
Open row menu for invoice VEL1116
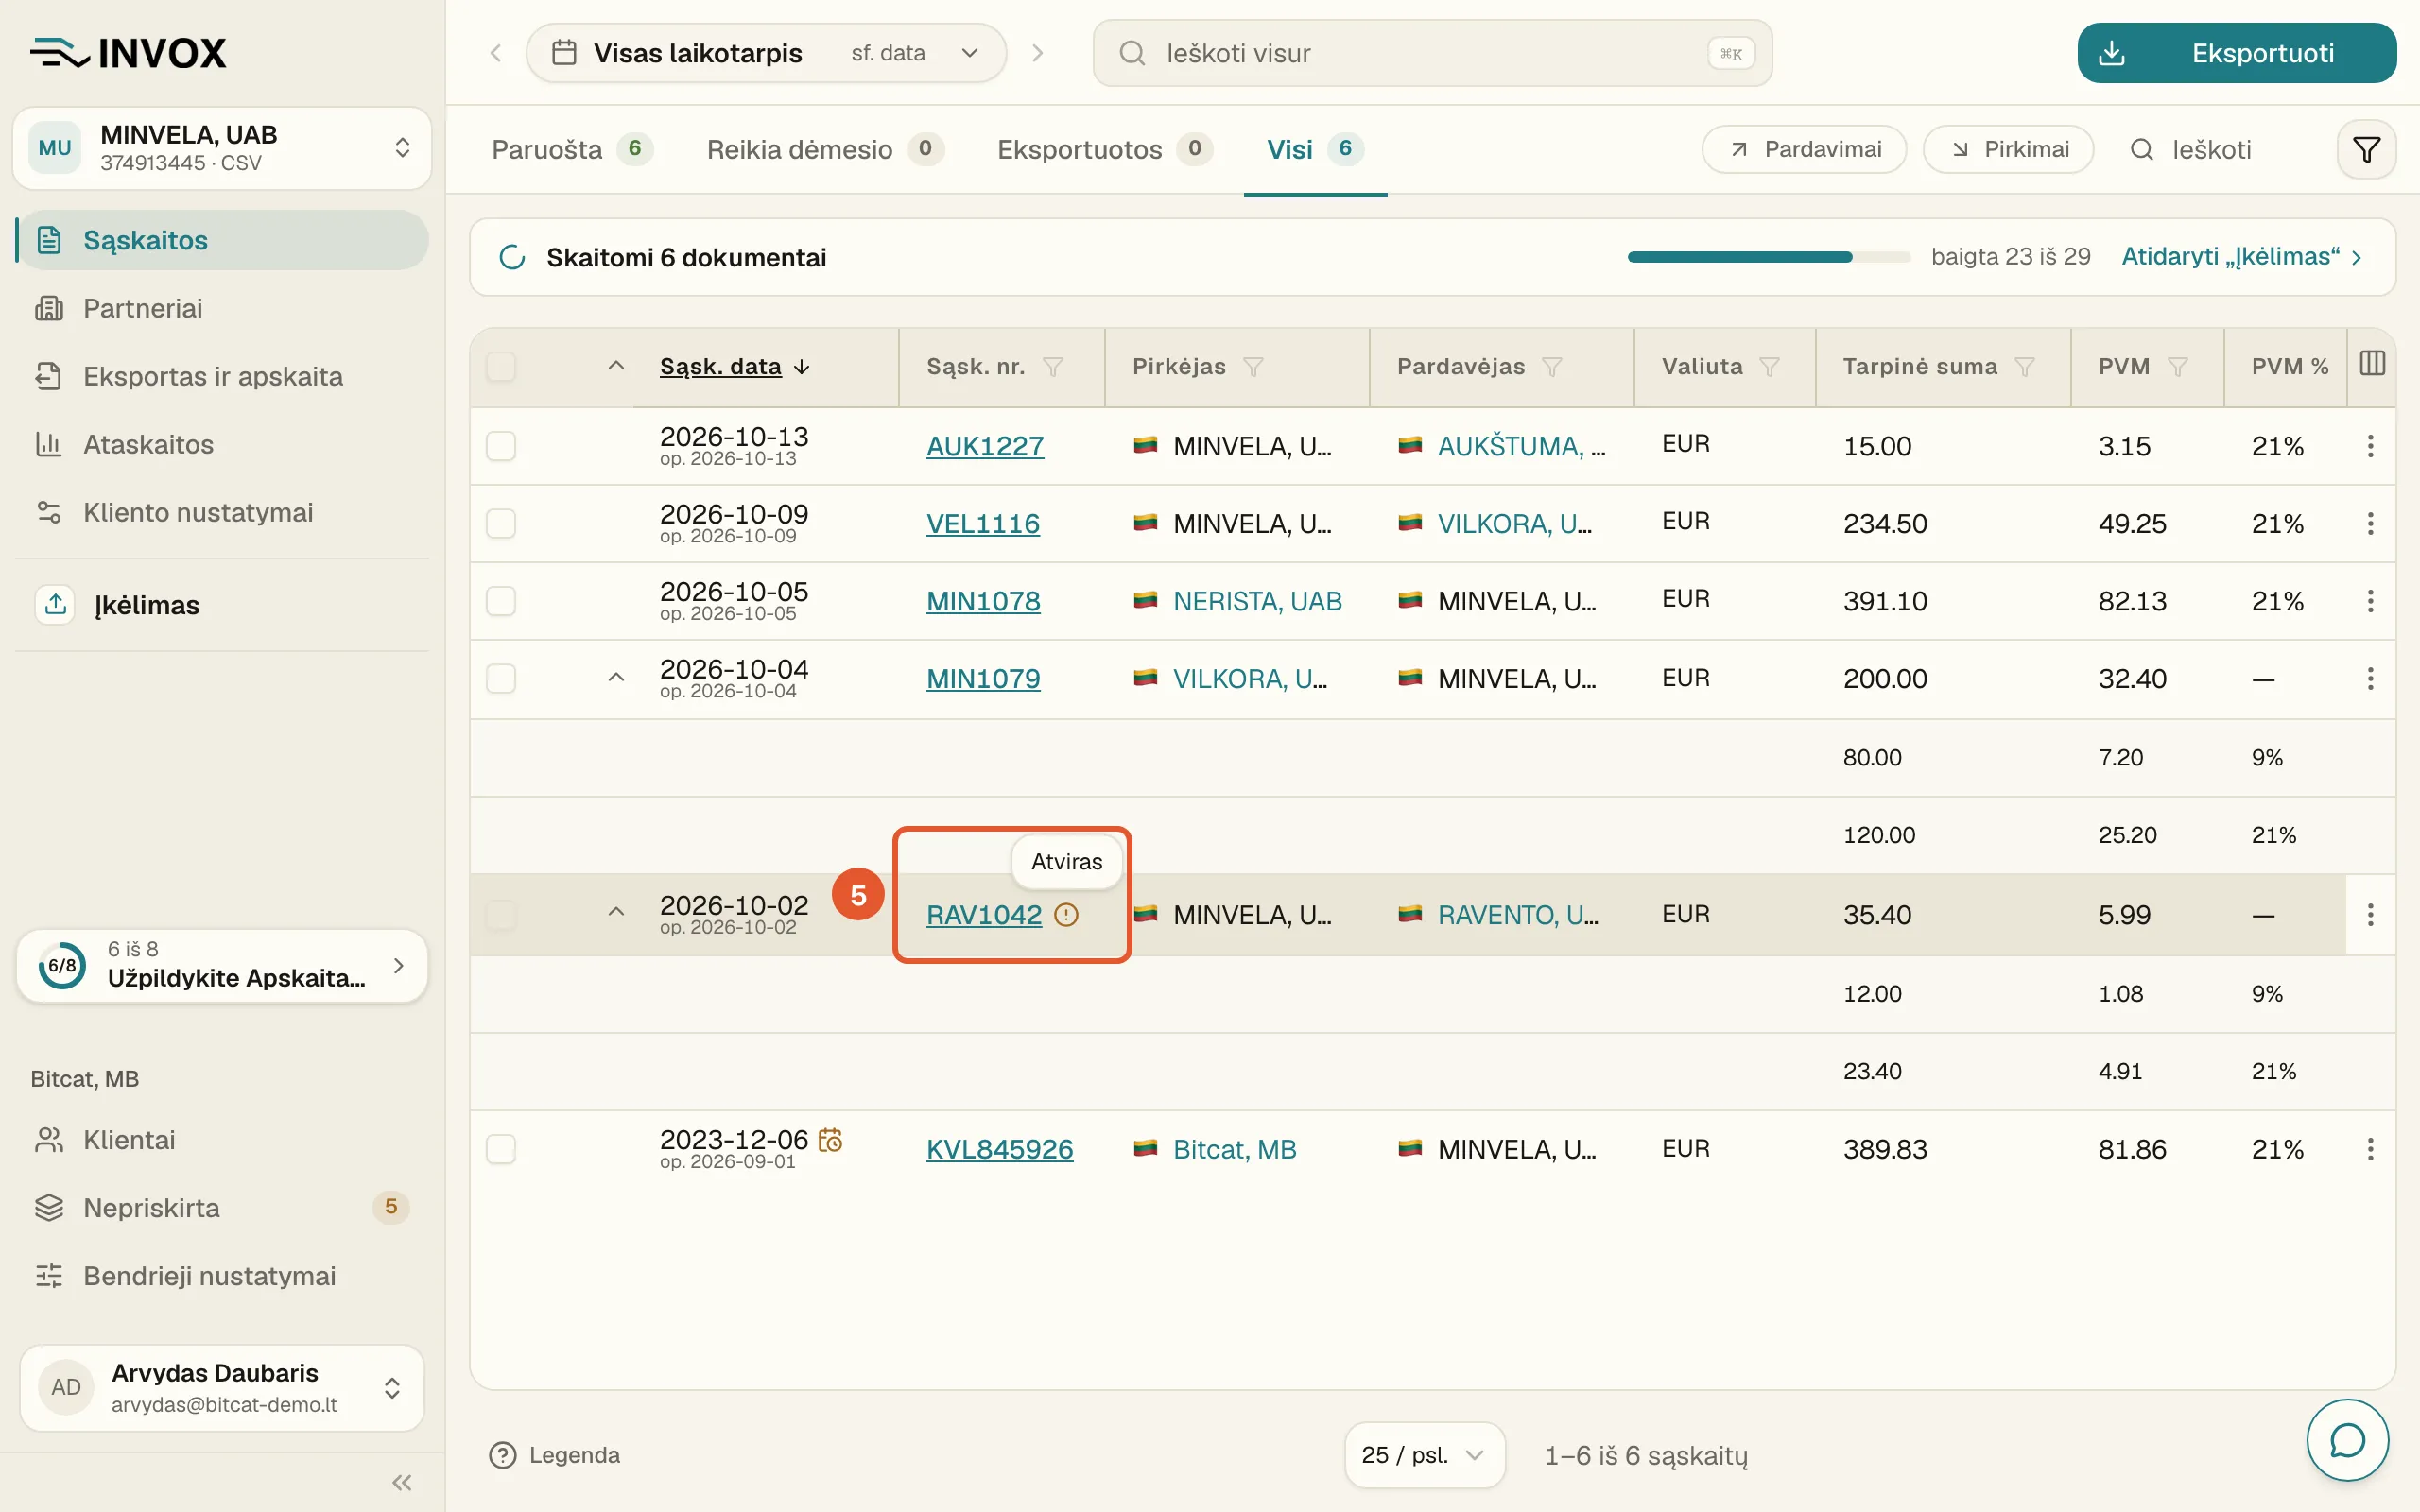(x=2370, y=524)
